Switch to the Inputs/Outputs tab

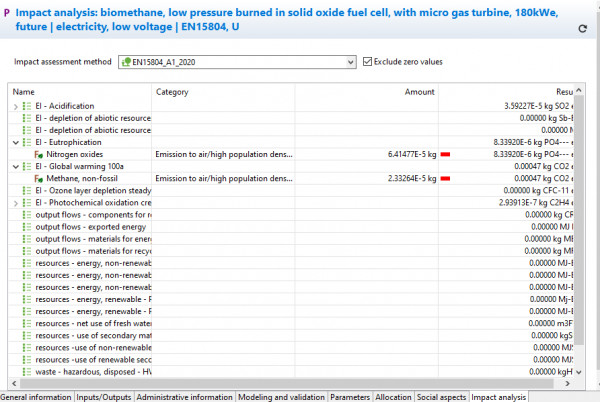coord(104,397)
